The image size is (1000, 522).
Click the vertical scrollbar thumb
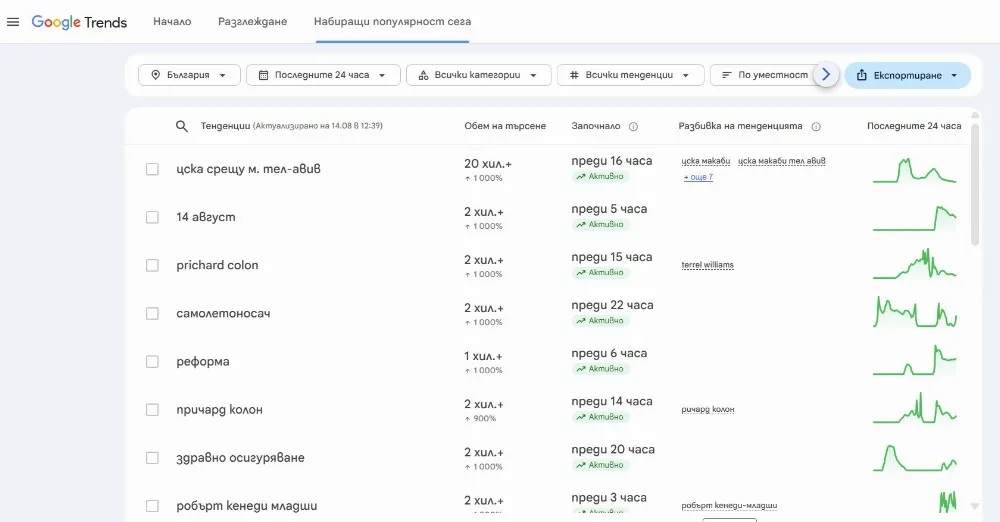tap(974, 185)
